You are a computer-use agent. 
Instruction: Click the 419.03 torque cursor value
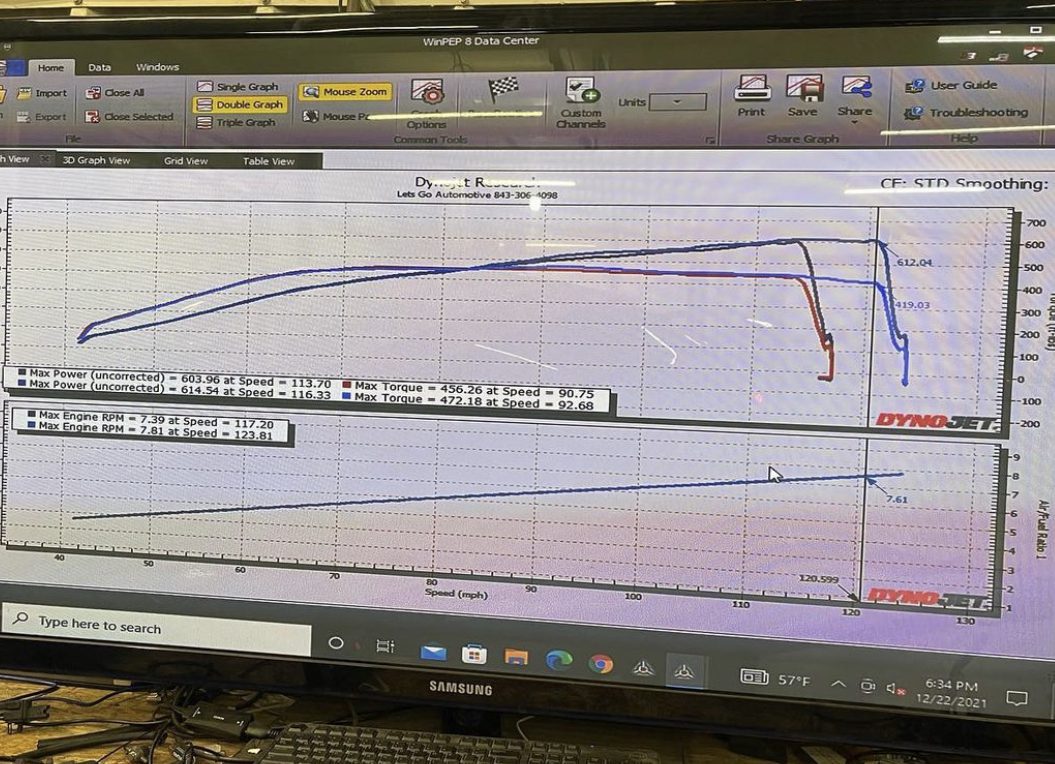coord(912,305)
